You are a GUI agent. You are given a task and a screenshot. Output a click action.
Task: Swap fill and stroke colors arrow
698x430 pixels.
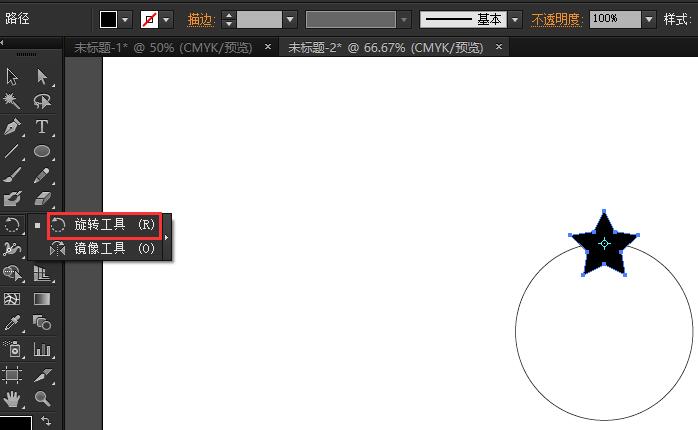click(x=46, y=420)
